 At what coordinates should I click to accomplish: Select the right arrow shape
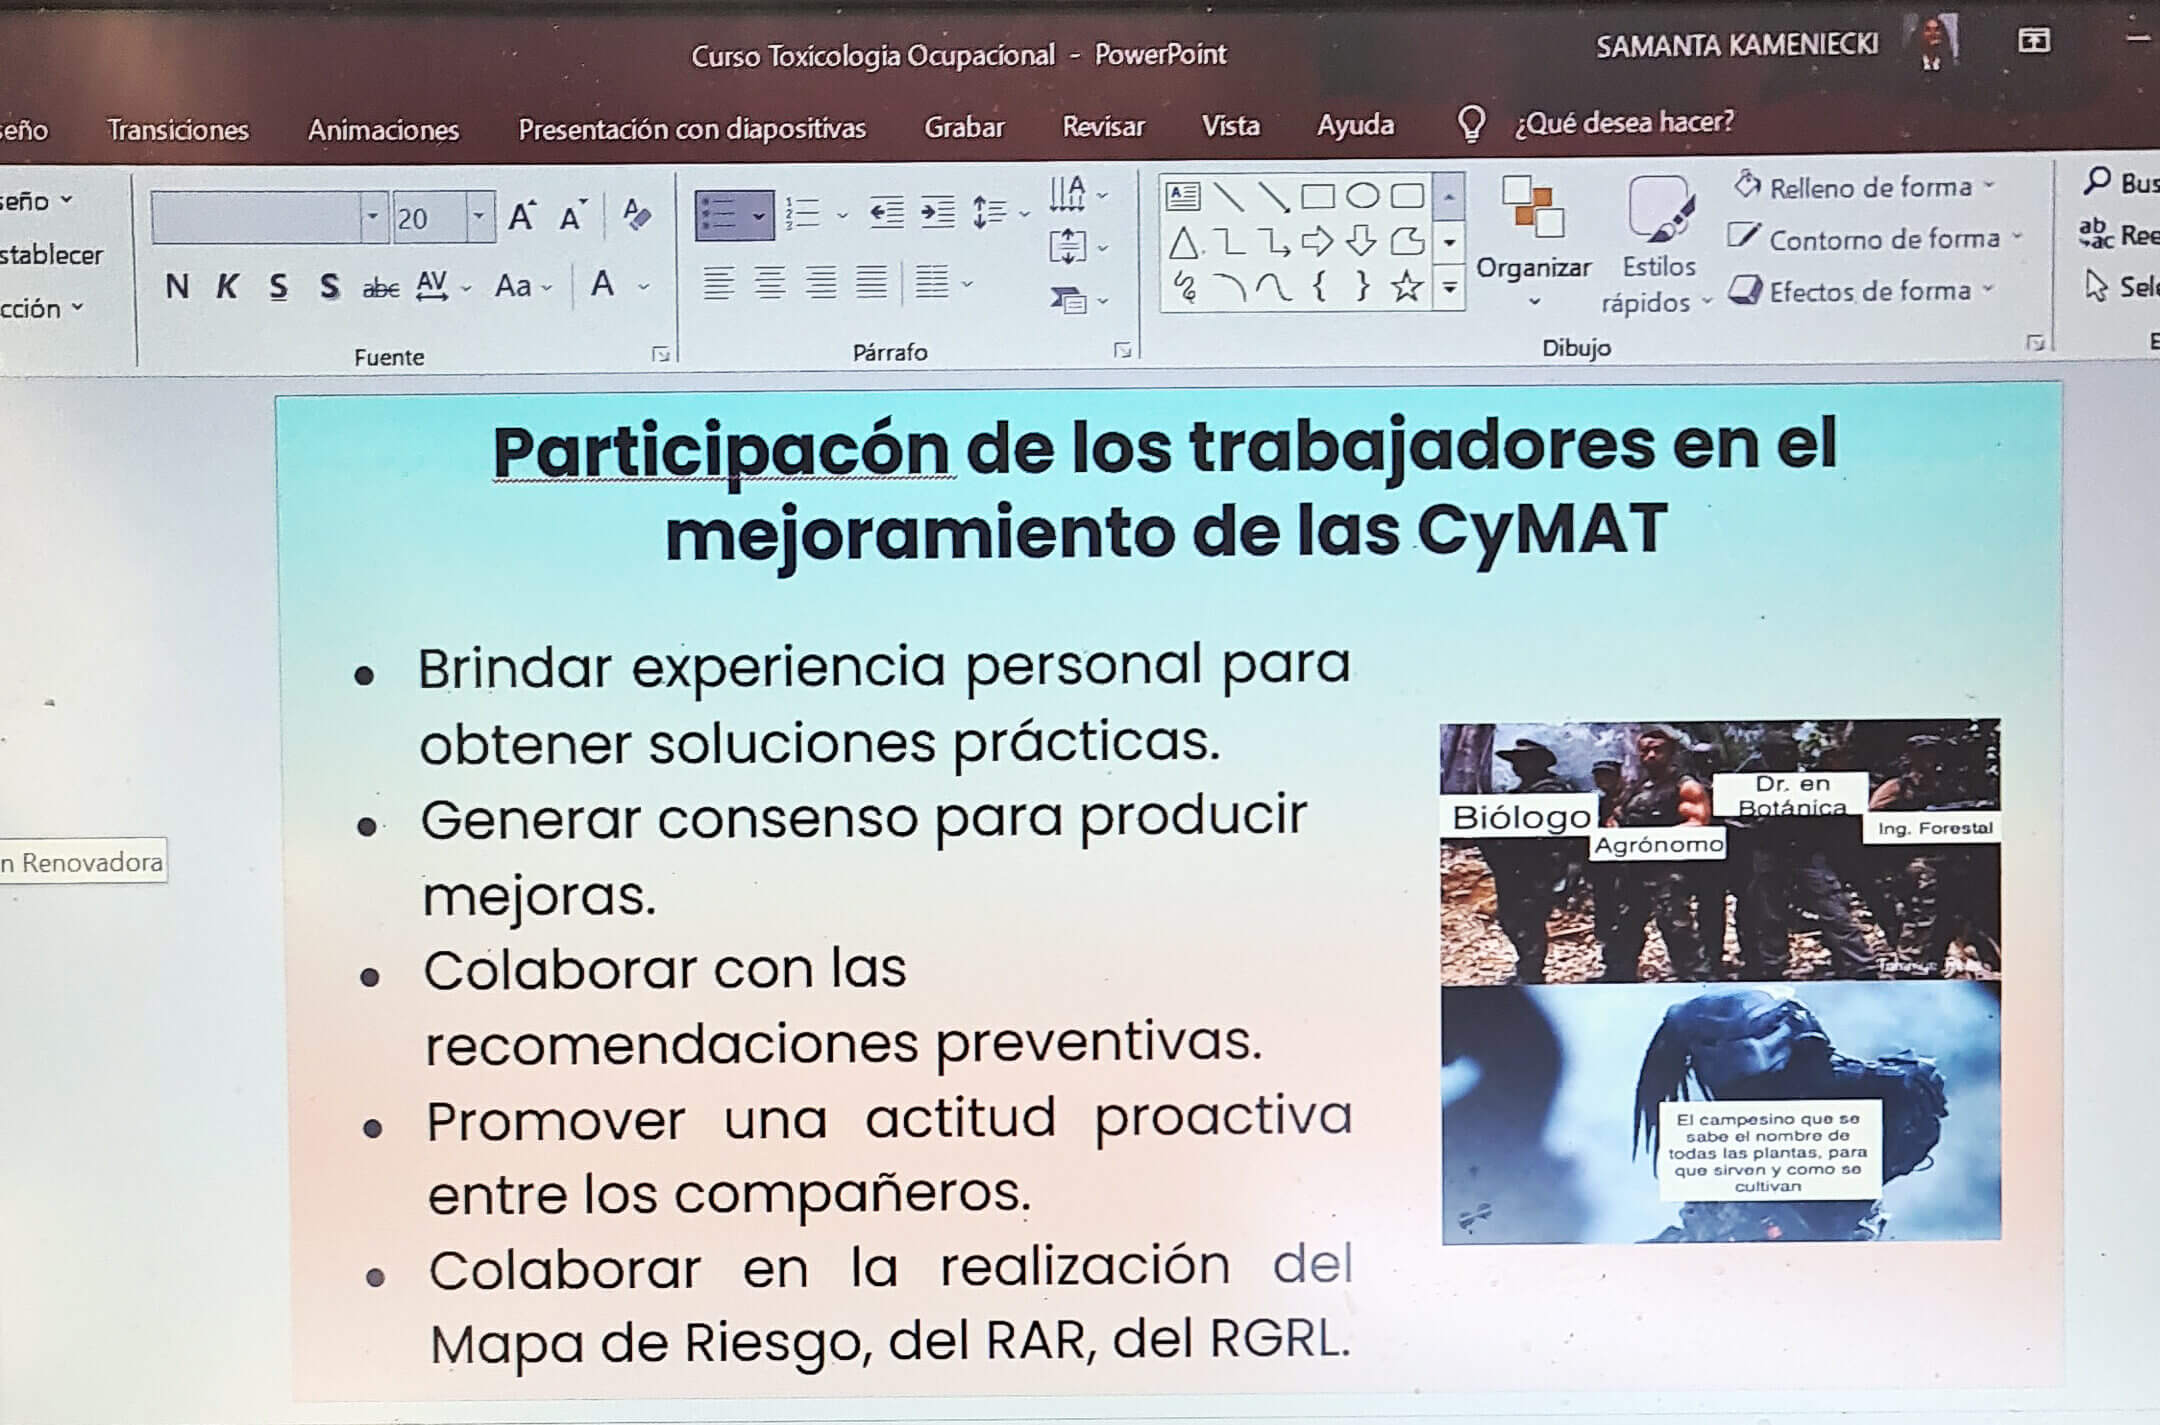click(x=1317, y=241)
